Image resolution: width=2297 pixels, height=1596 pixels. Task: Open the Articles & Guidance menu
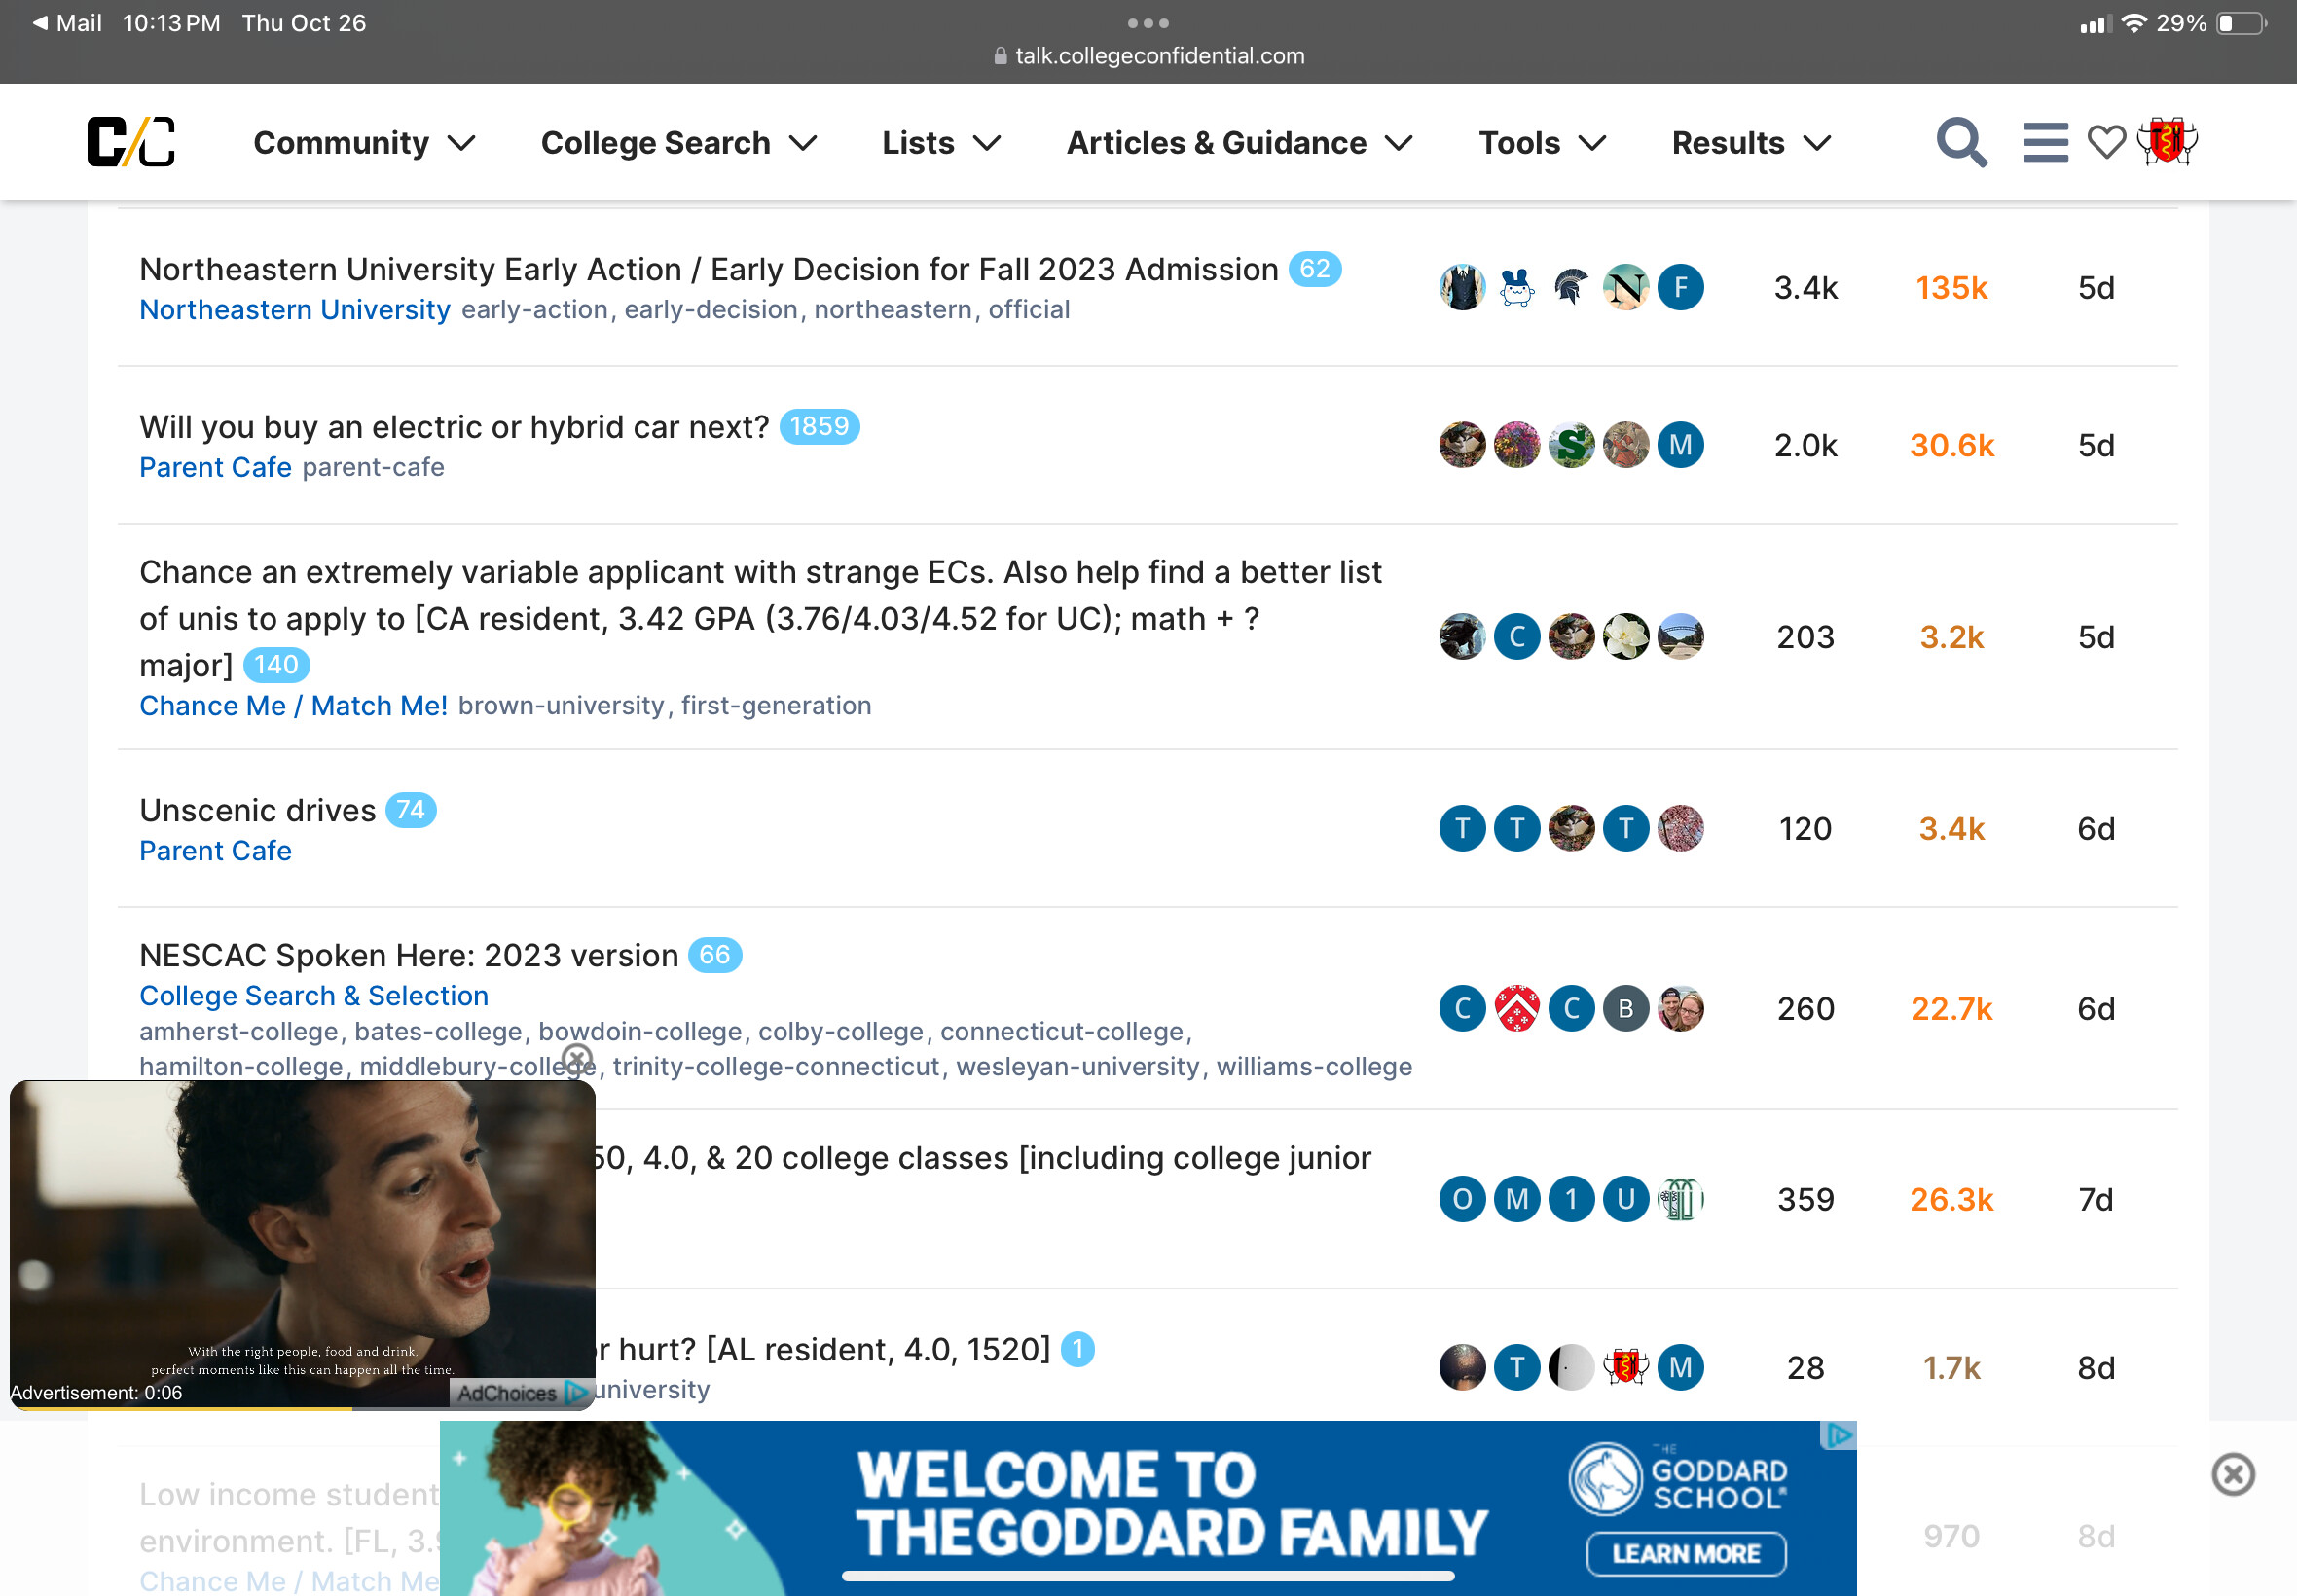[x=1239, y=143]
